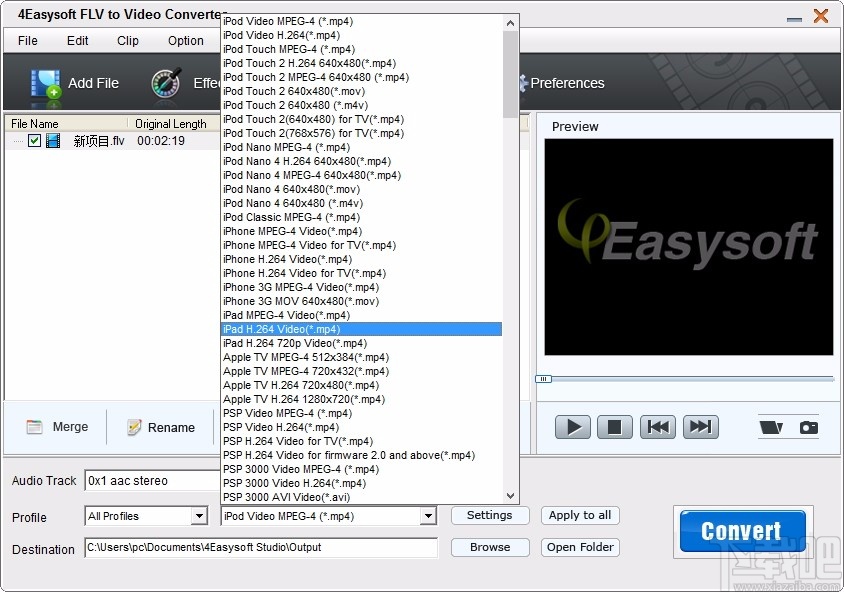This screenshot has height=592, width=844.
Task: Stop the preview playback
Action: click(614, 426)
